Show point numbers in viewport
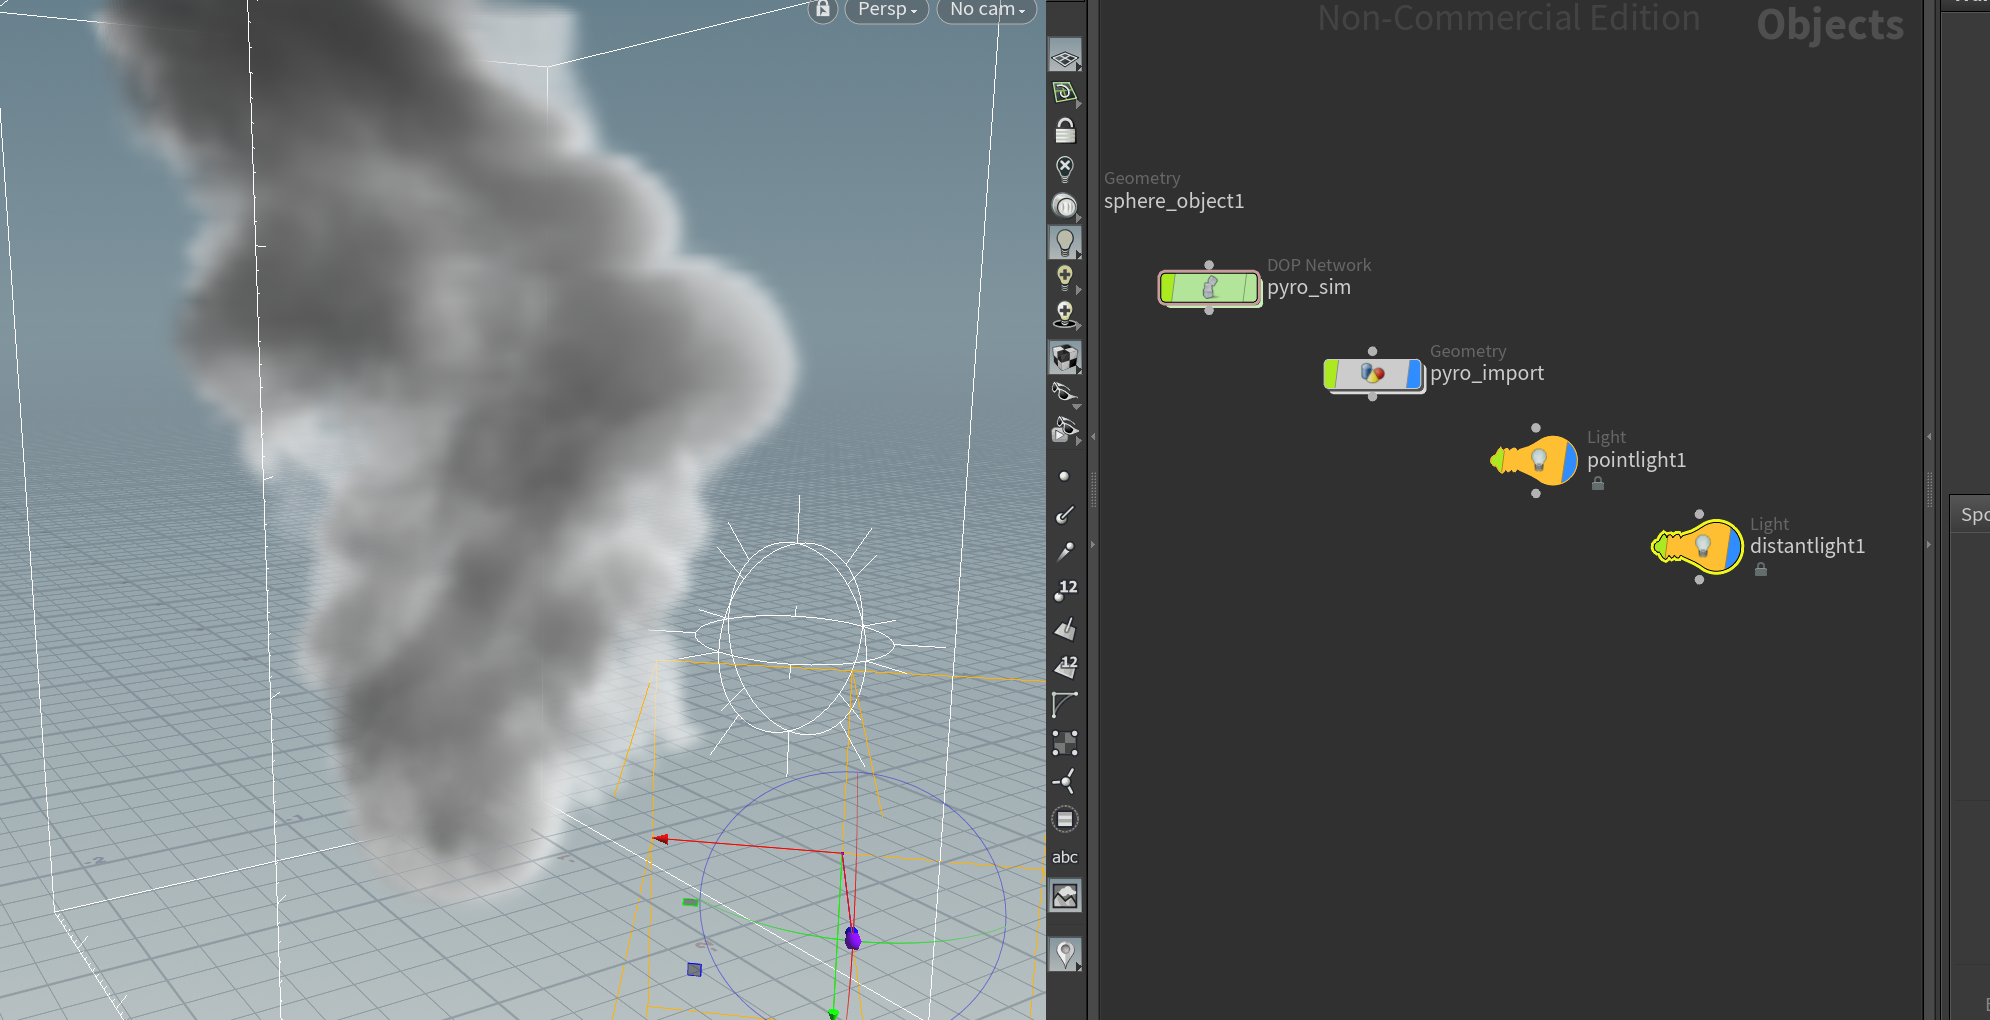This screenshot has width=1990, height=1020. (x=1065, y=589)
